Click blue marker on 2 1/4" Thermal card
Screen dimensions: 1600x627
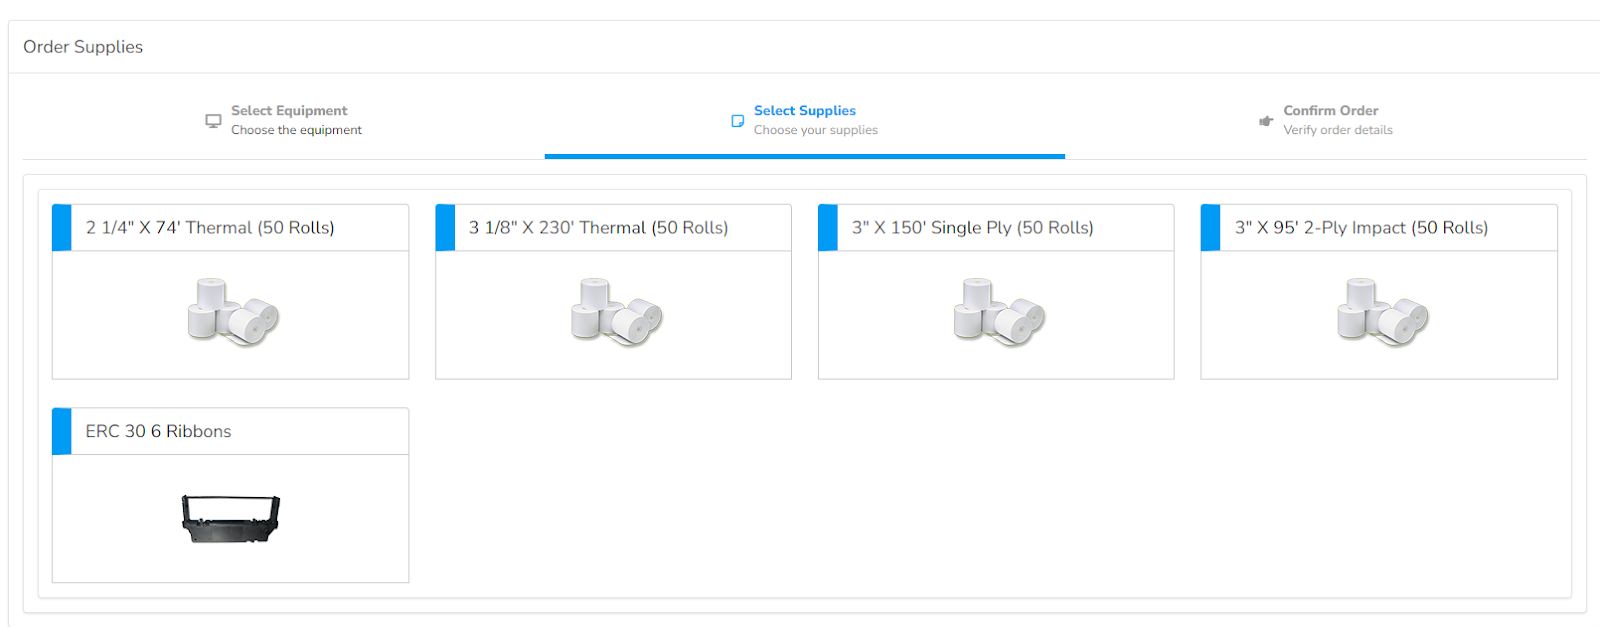click(62, 228)
